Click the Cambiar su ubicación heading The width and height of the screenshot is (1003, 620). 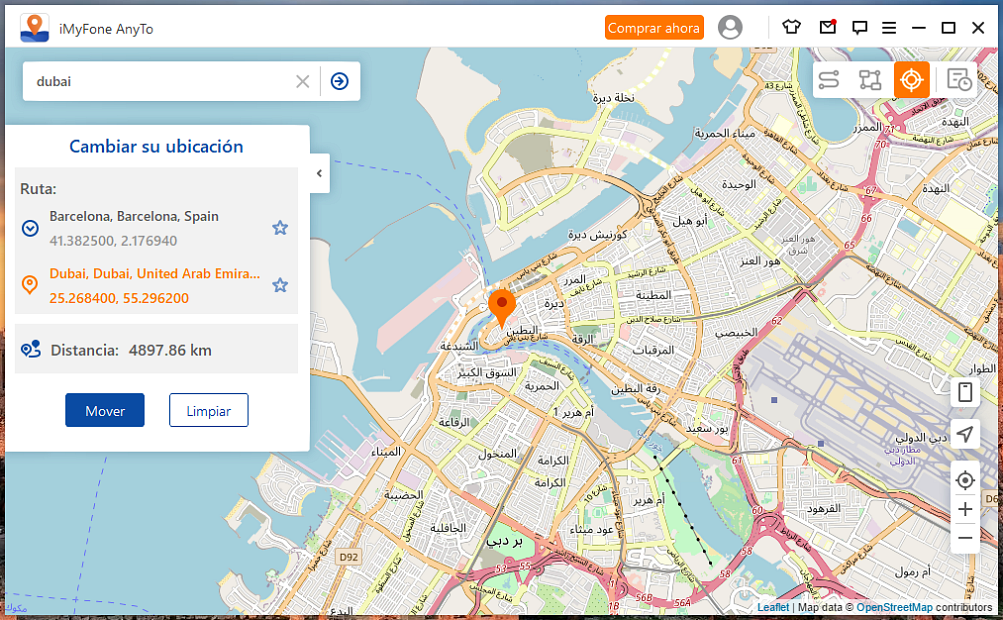point(156,147)
